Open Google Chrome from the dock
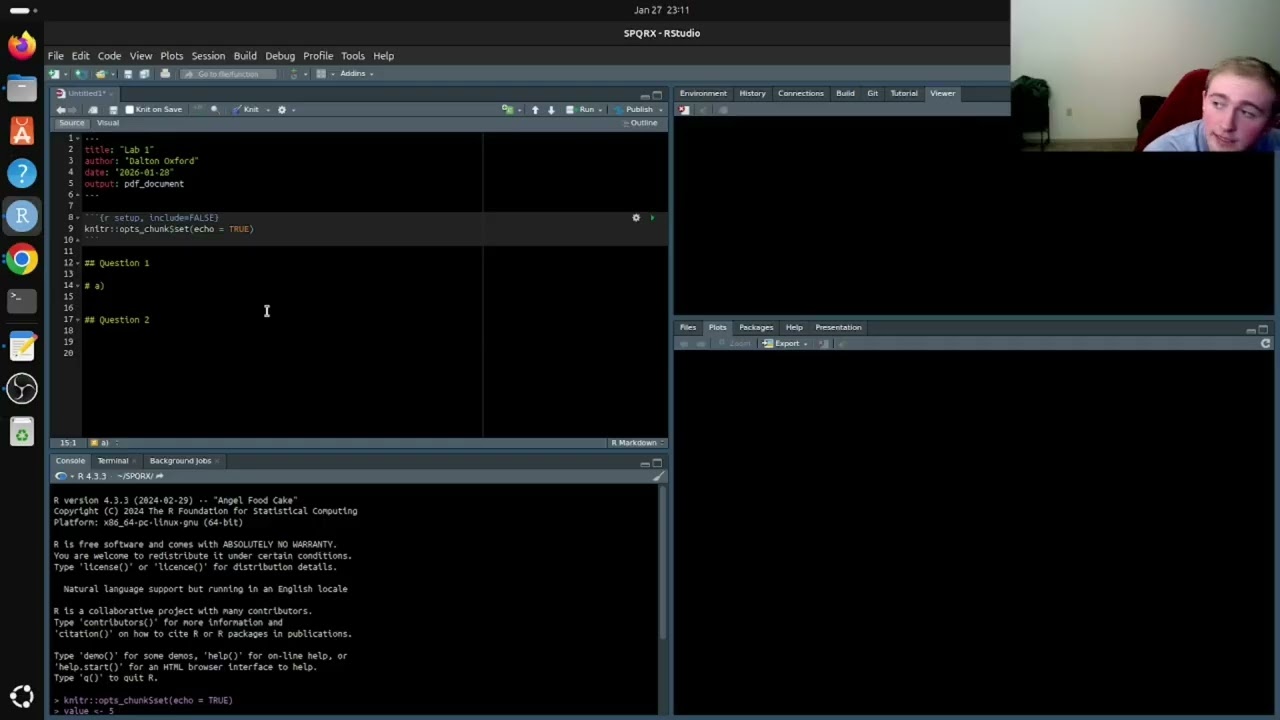The height and width of the screenshot is (720, 1280). pyautogui.click(x=22, y=260)
